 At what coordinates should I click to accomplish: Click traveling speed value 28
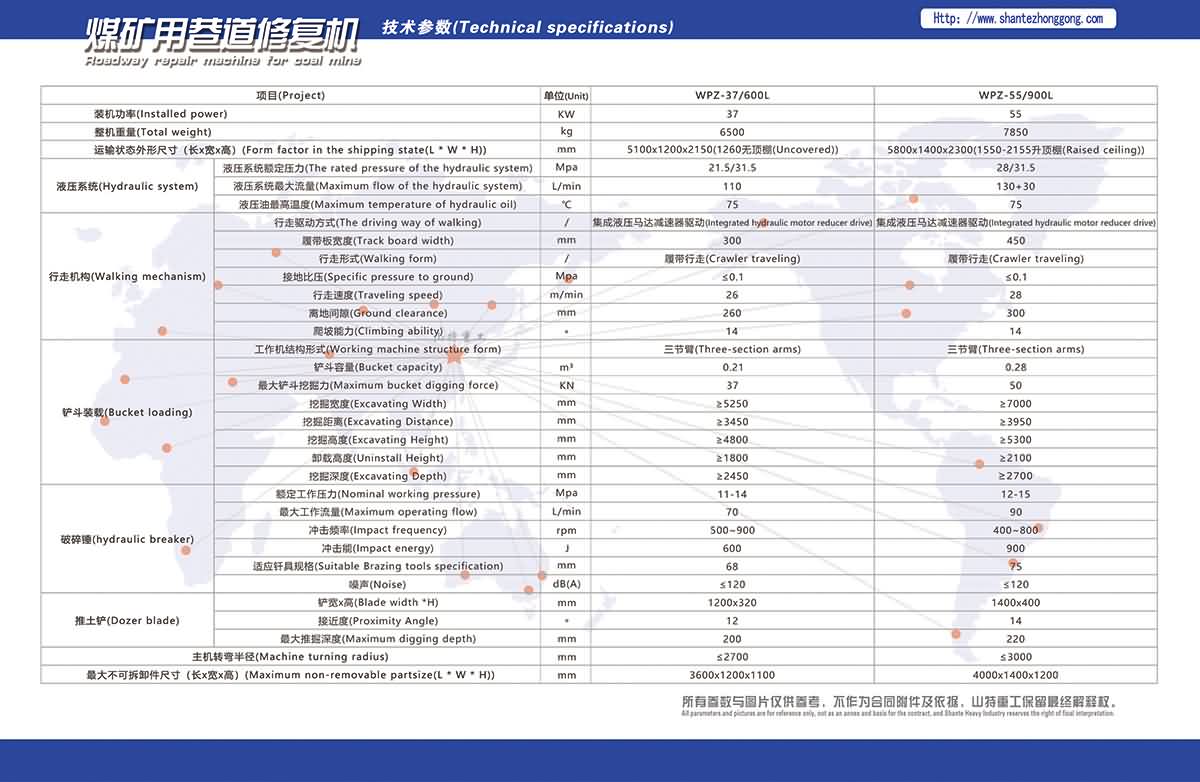click(x=1015, y=295)
